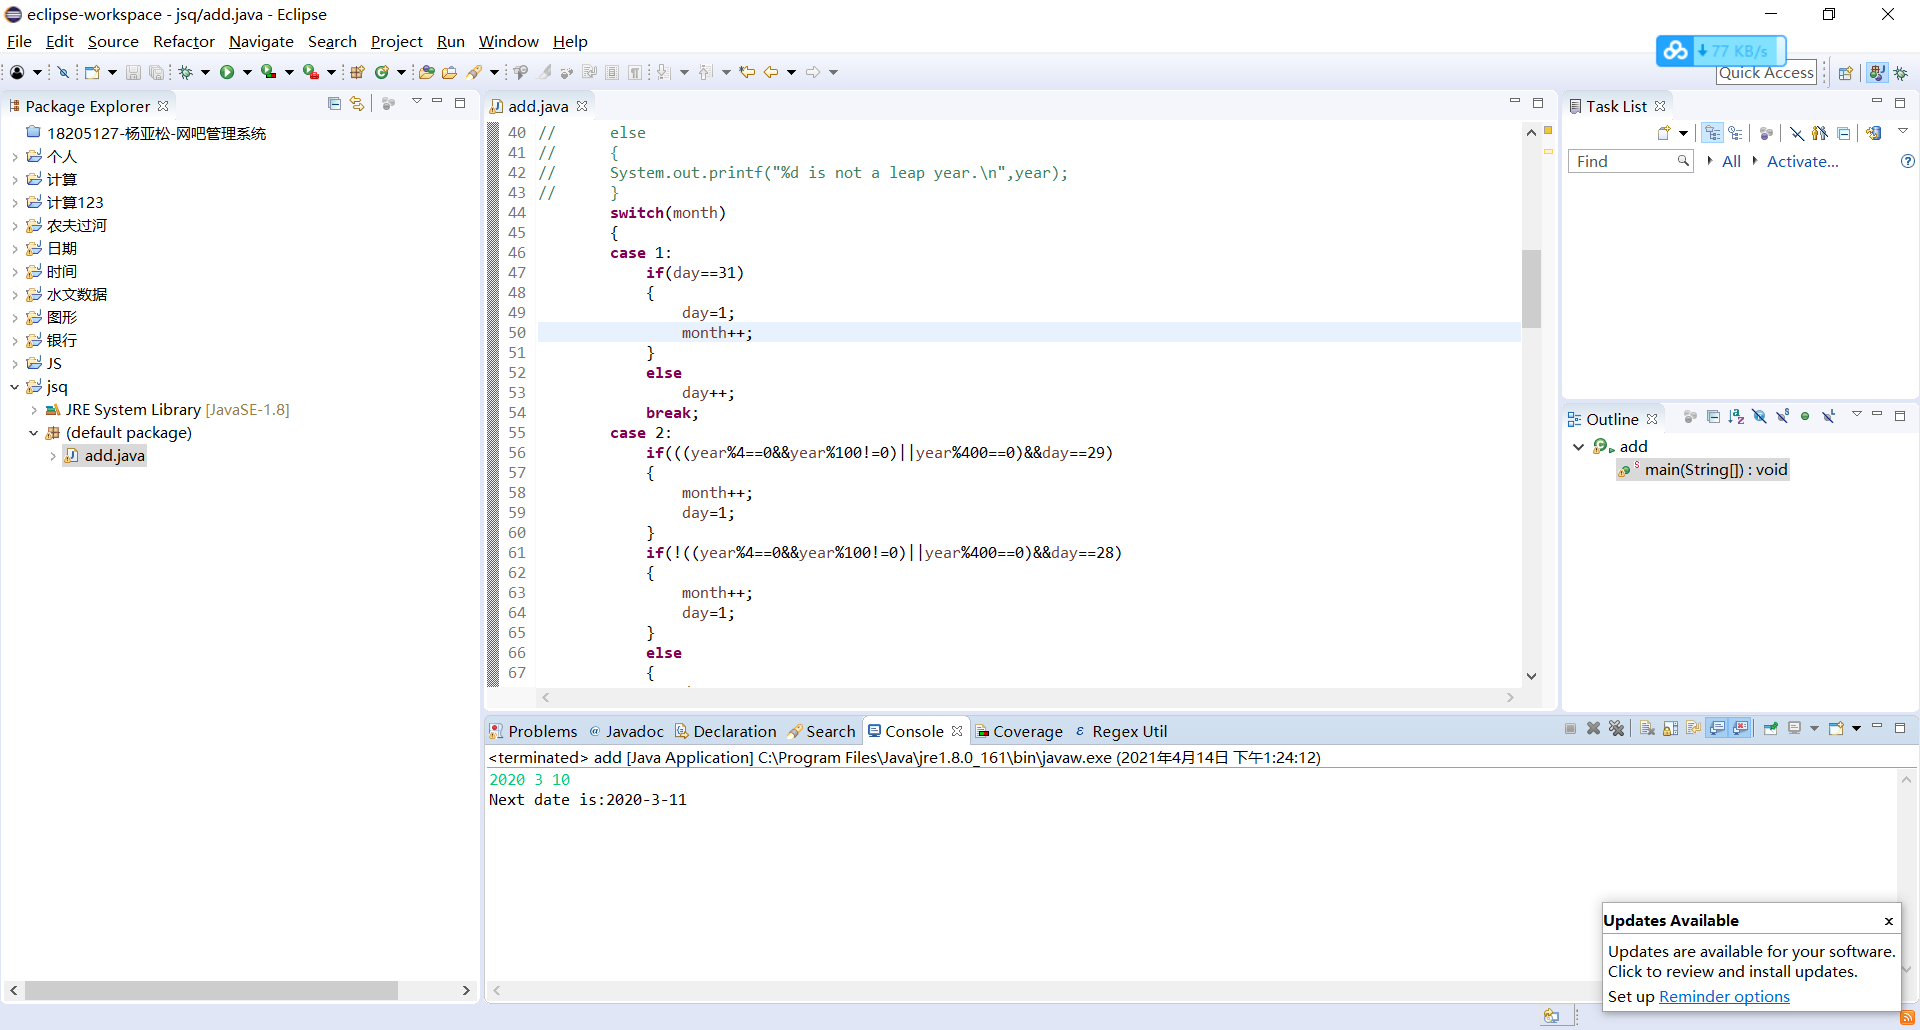
Task: Expand the JRE System Library node
Action: [x=34, y=410]
